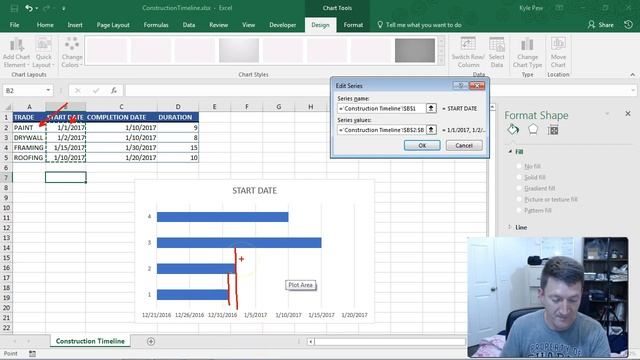Viewport: 640px width, 360px height.
Task: Select Fill & Line icon in Format Shape
Action: point(513,130)
